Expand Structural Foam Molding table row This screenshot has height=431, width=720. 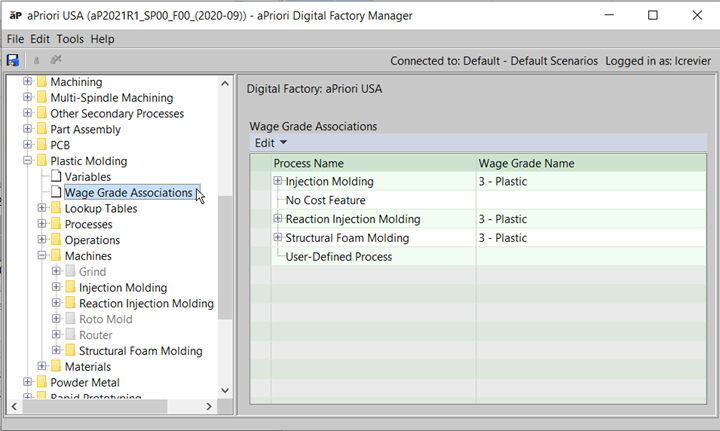click(277, 237)
